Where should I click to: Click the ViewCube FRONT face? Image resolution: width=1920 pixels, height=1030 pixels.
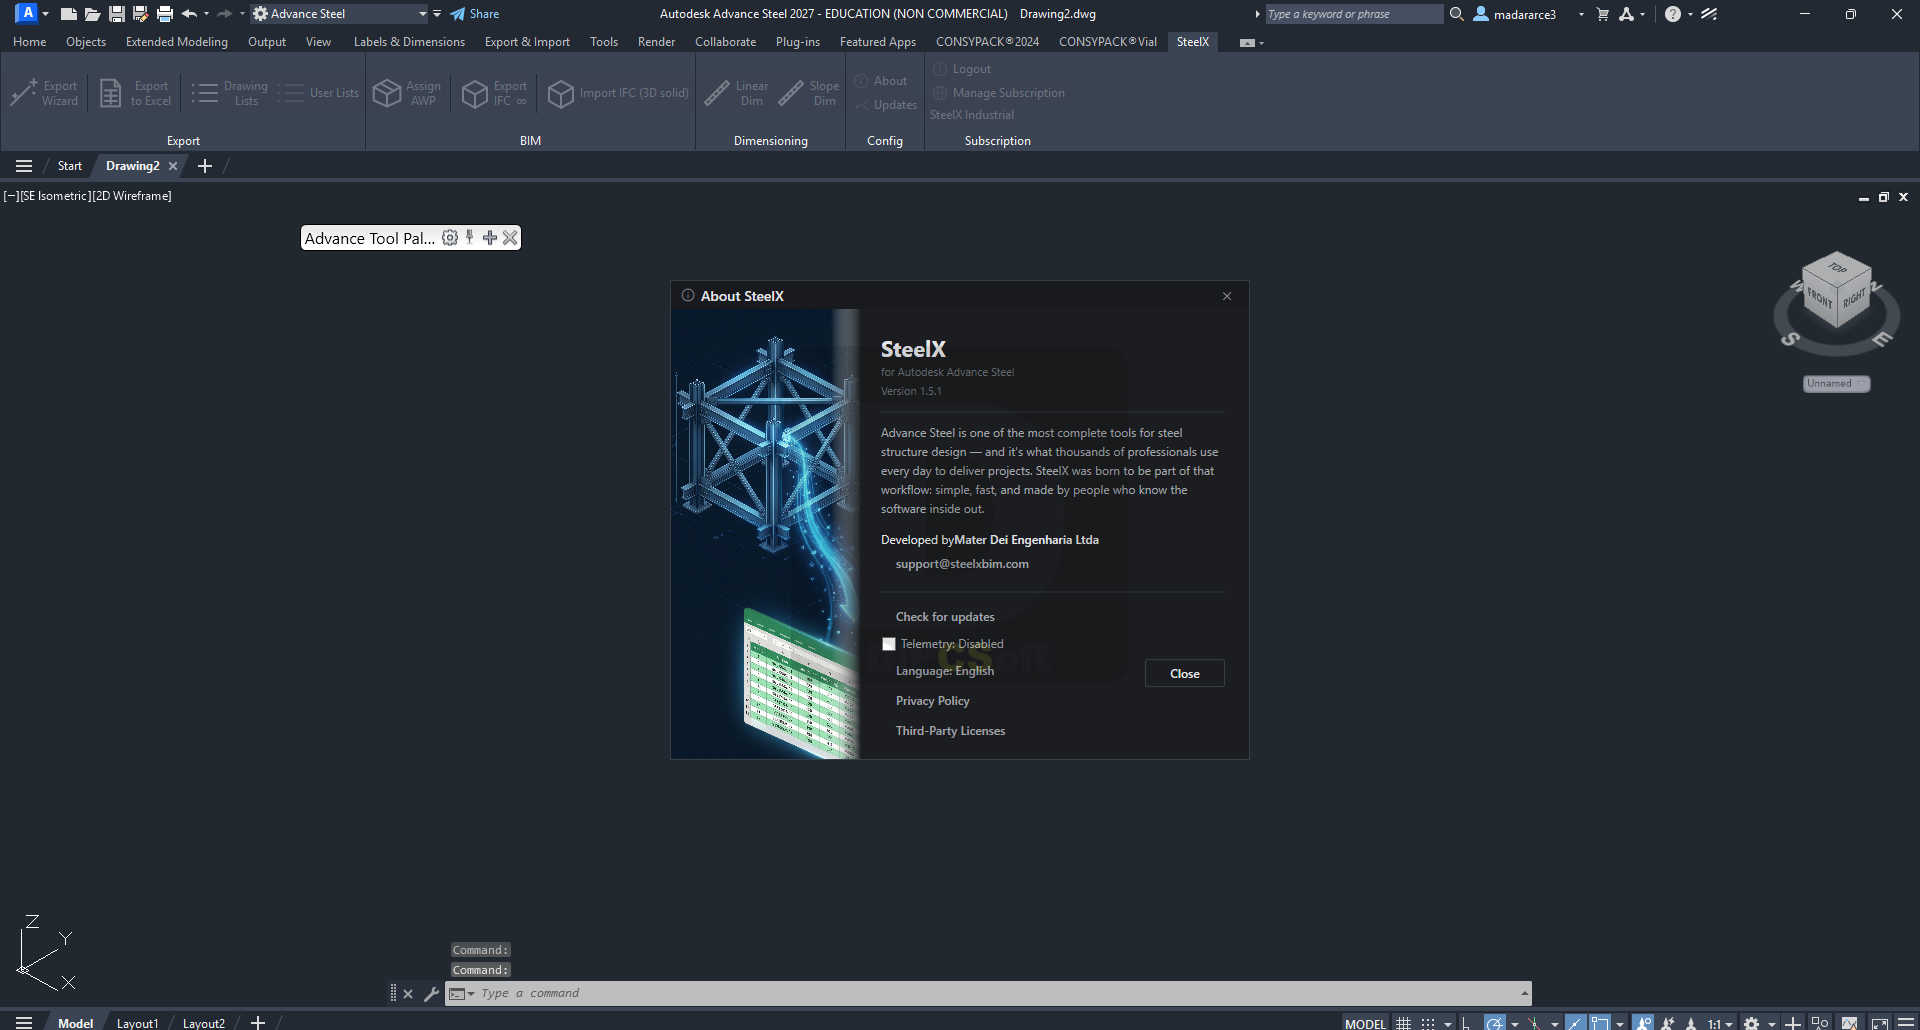coord(1820,298)
